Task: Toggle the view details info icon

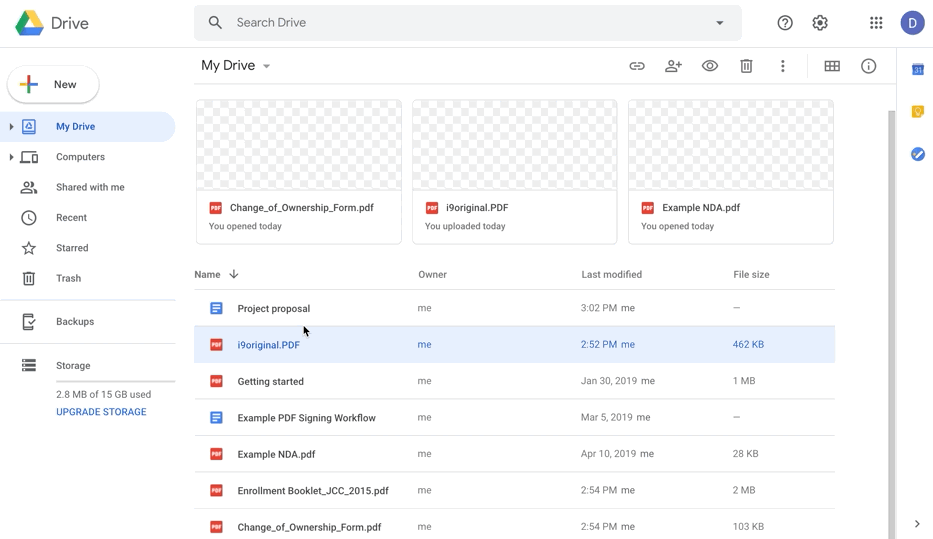Action: point(868,66)
